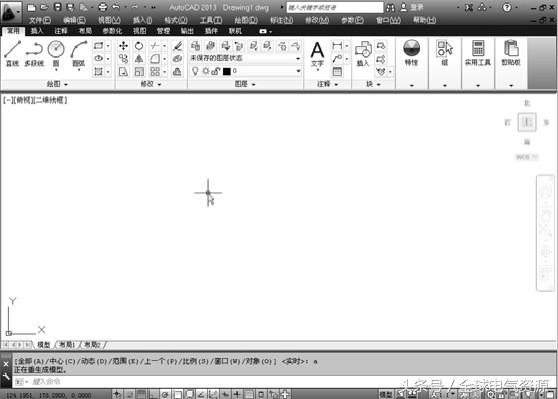
Task: Open Layer Properties manager icon
Action: point(195,46)
